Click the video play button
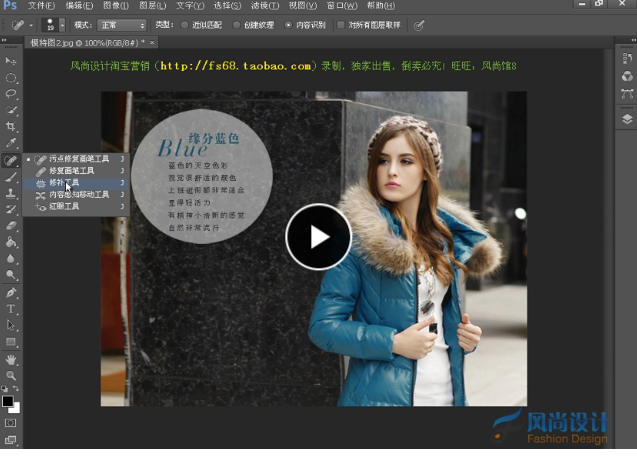637x472 pixels. click(x=318, y=237)
